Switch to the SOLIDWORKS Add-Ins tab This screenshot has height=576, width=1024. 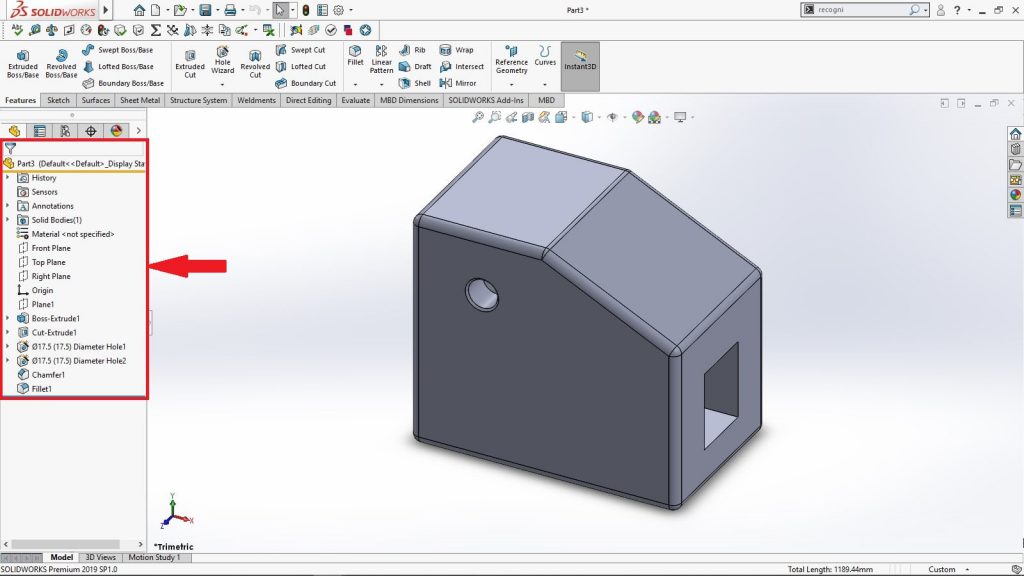pyautogui.click(x=486, y=101)
